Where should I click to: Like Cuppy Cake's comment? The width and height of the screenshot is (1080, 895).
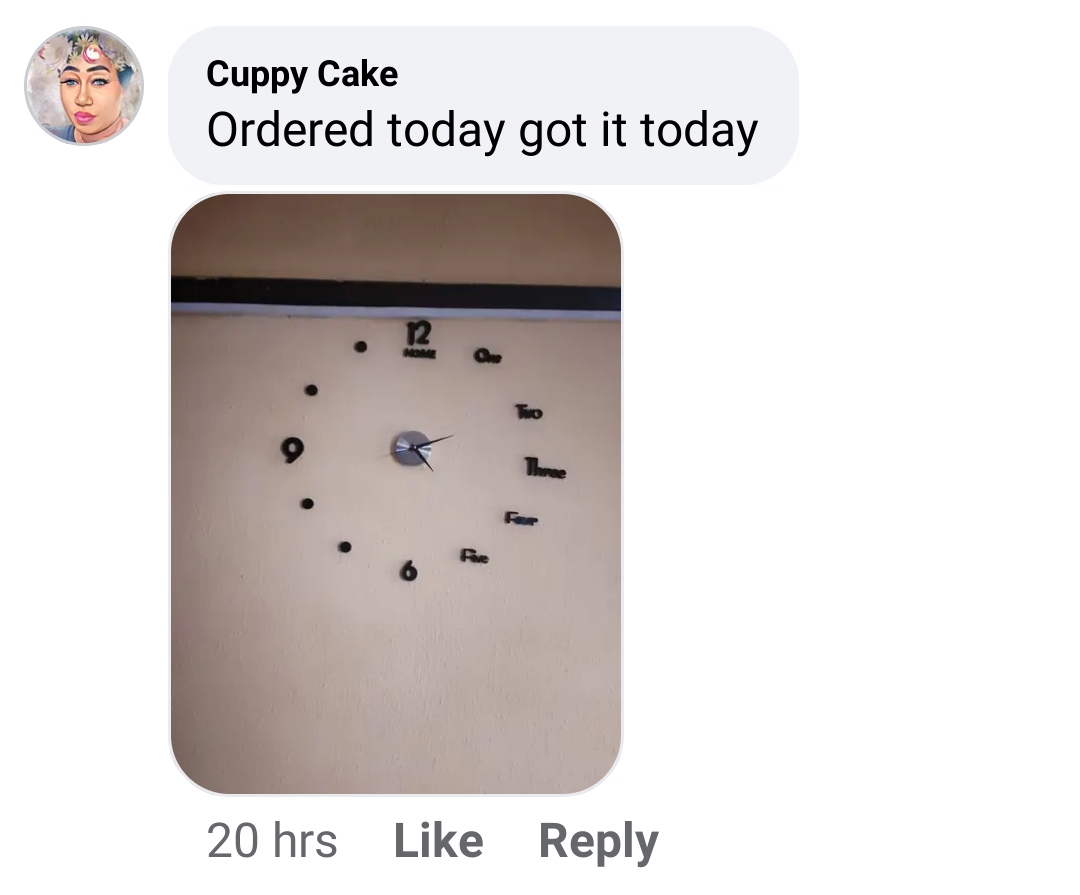click(438, 841)
